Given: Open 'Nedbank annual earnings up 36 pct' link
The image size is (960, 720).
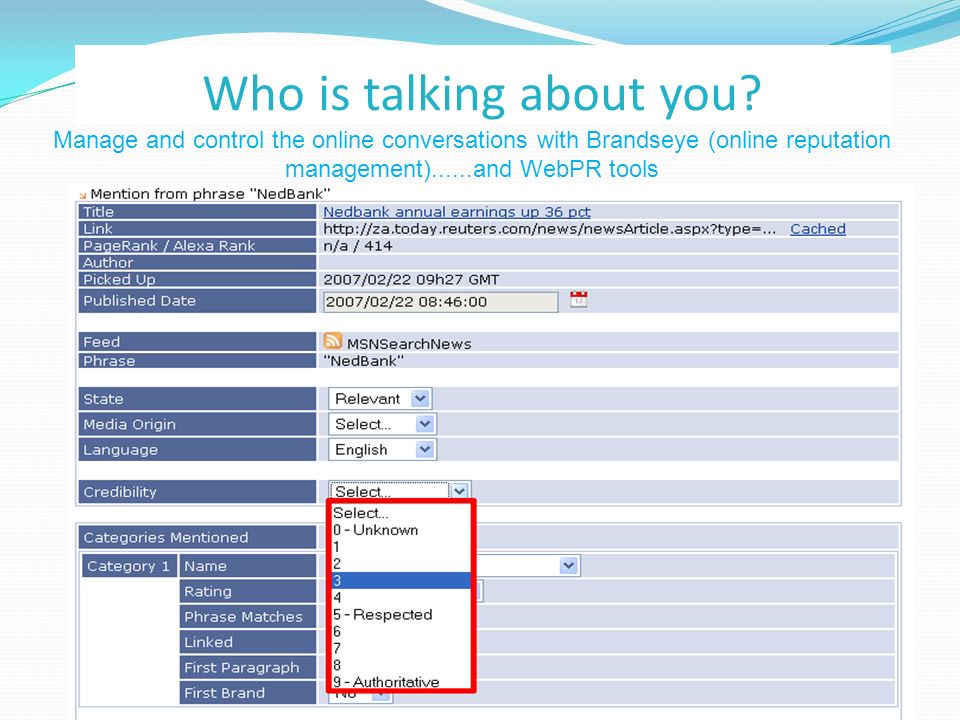Looking at the screenshot, I should pyautogui.click(x=457, y=212).
